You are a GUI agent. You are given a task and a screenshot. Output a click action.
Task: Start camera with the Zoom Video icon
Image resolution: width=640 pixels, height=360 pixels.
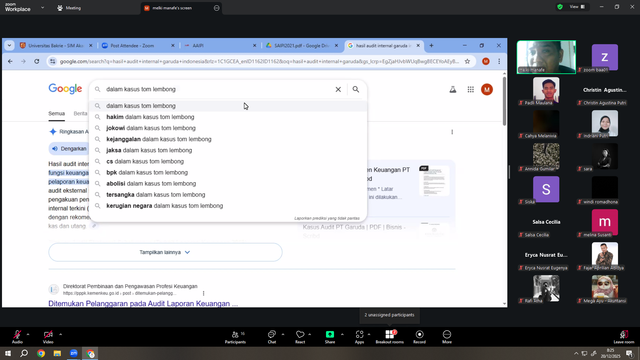(48, 335)
